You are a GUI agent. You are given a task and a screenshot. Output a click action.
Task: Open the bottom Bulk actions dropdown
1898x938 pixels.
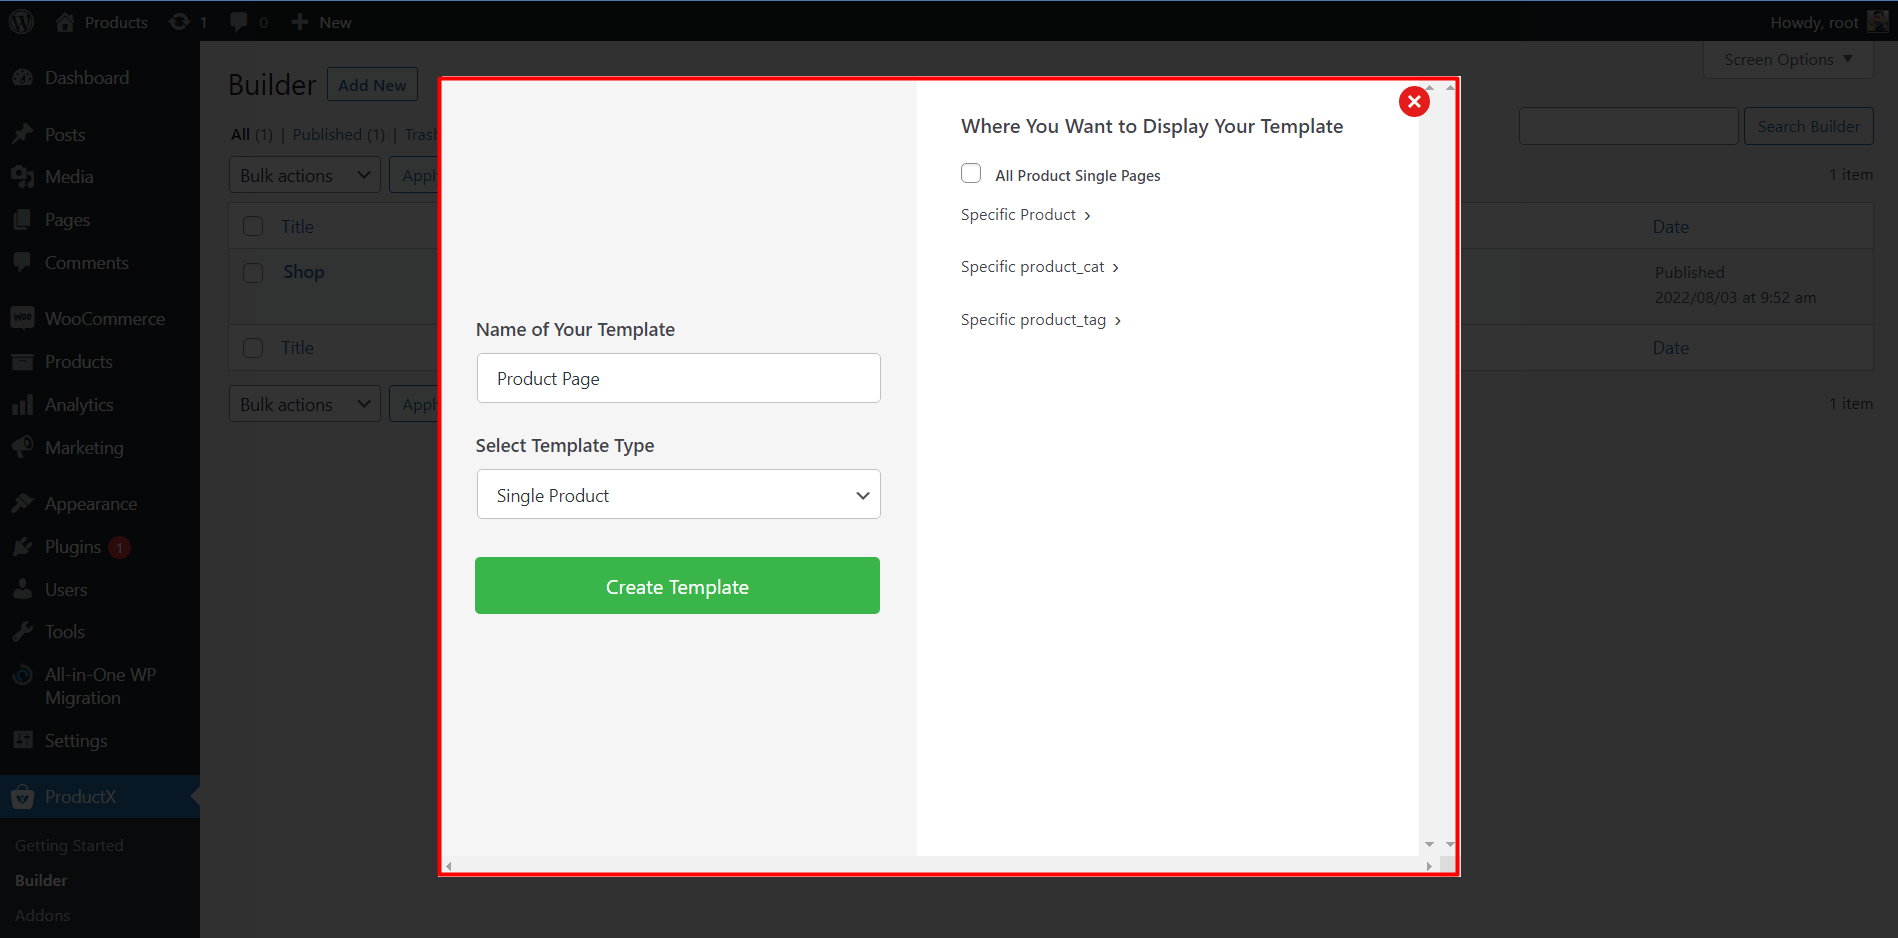tap(304, 404)
